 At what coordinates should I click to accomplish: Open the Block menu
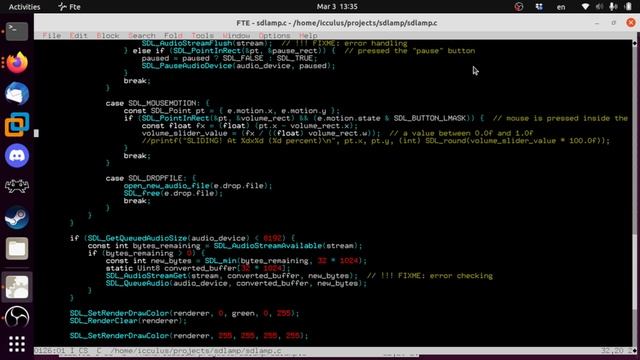[x=108, y=36]
